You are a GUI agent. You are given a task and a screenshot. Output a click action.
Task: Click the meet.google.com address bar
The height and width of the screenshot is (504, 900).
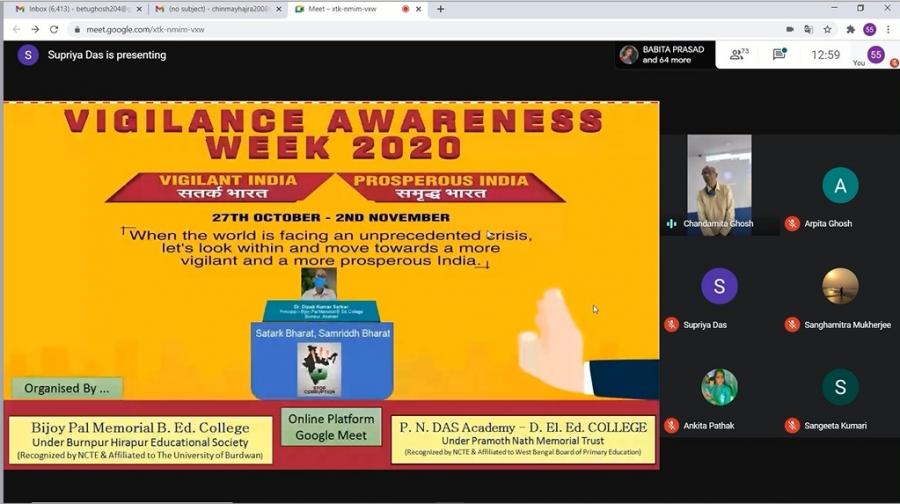click(x=400, y=30)
